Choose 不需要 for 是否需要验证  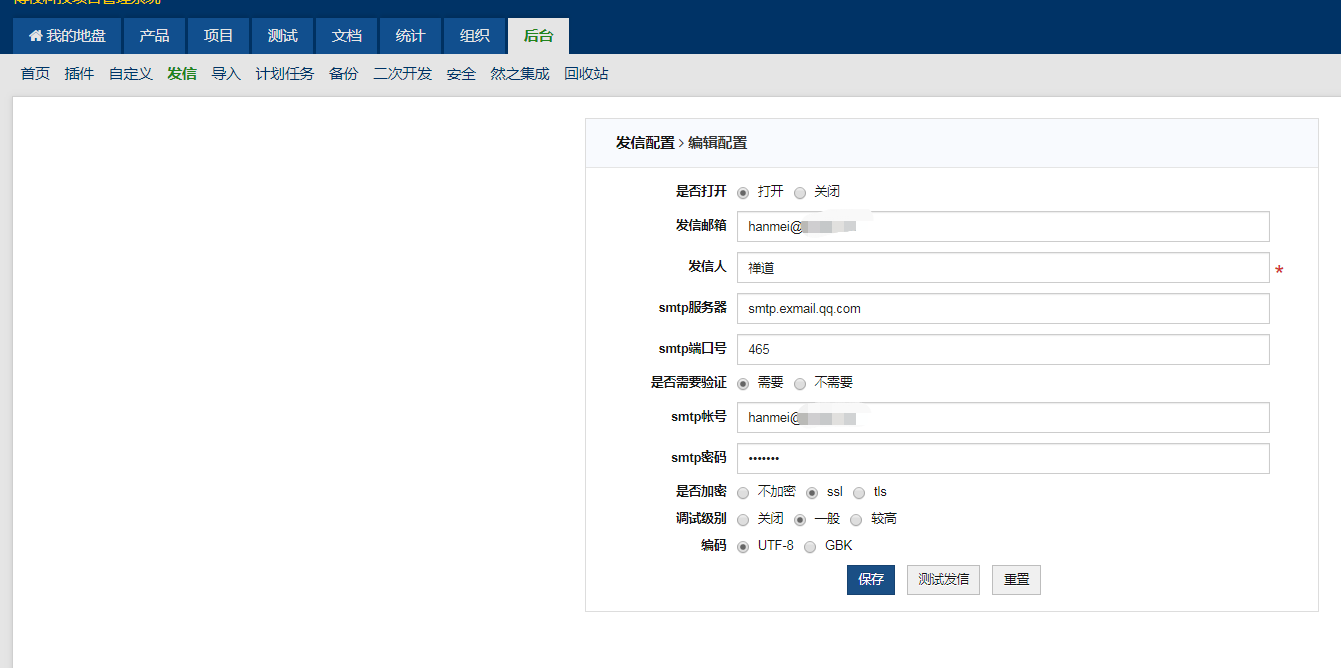(x=800, y=383)
